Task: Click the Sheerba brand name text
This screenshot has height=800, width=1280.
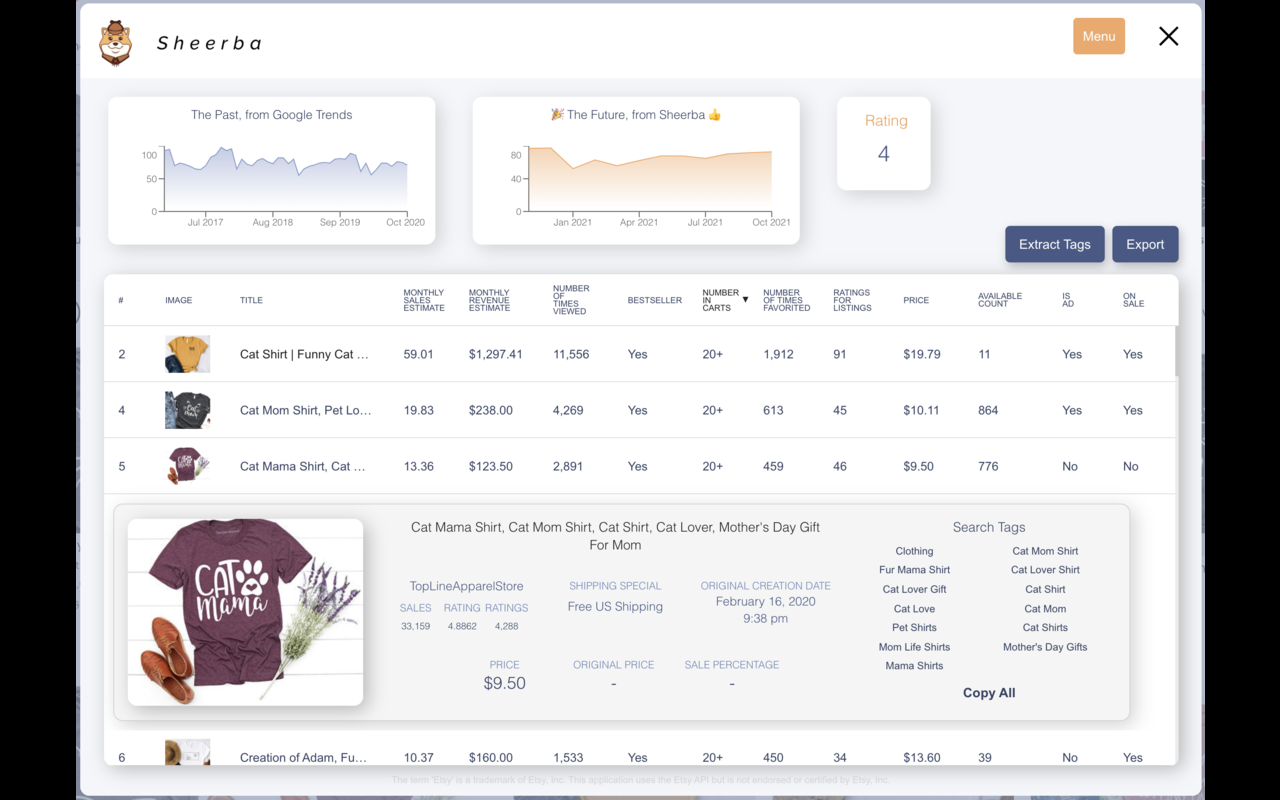Action: click(x=210, y=43)
